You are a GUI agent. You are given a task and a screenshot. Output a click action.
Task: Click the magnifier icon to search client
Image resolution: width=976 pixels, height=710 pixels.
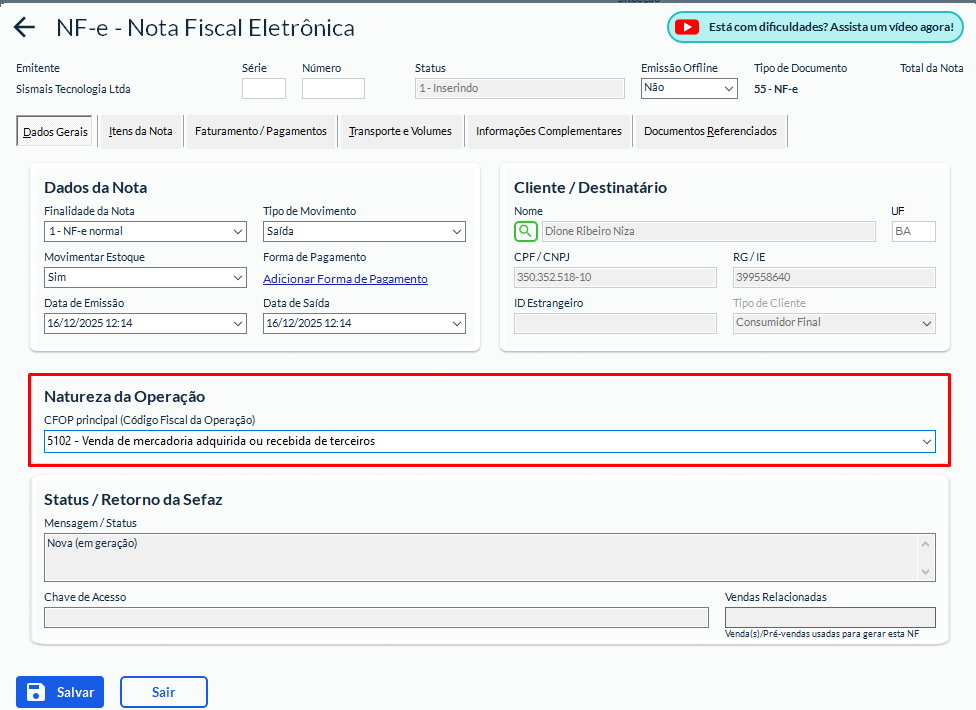point(526,232)
